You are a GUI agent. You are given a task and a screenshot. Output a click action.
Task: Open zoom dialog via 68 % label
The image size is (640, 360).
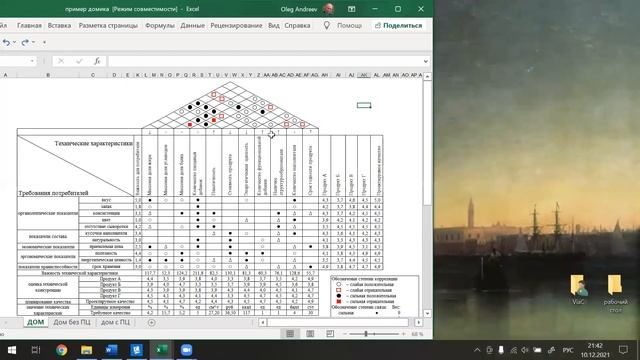point(417,334)
